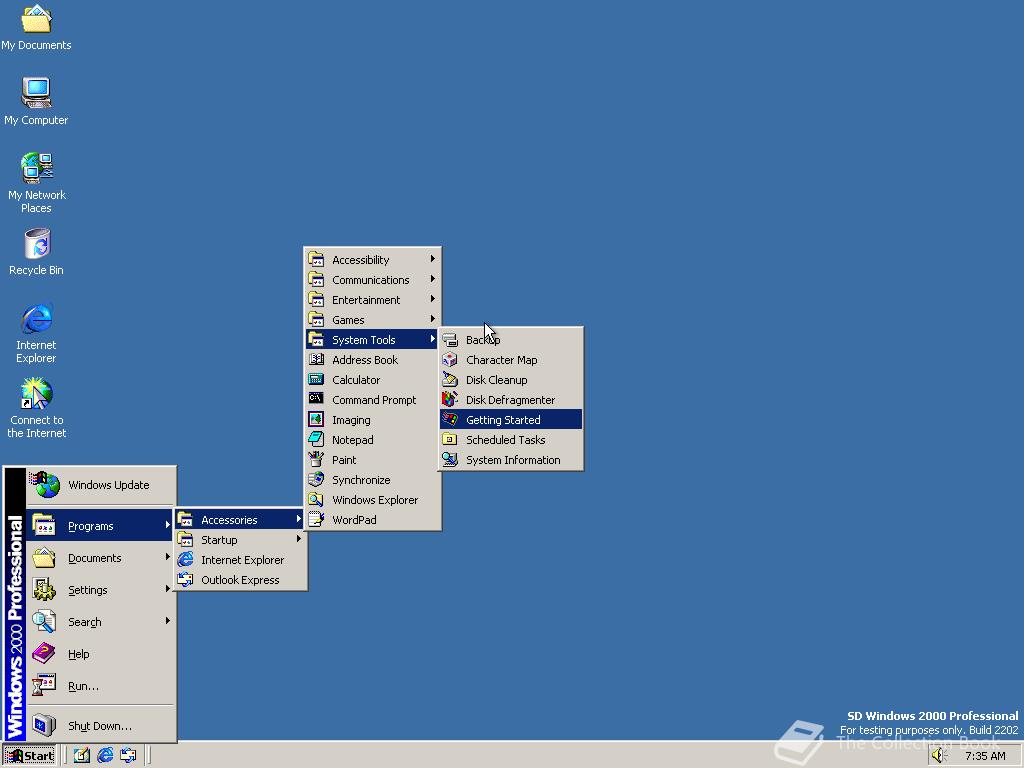This screenshot has width=1024, height=768.
Task: Expand the Search submenu arrow
Action: tap(168, 621)
